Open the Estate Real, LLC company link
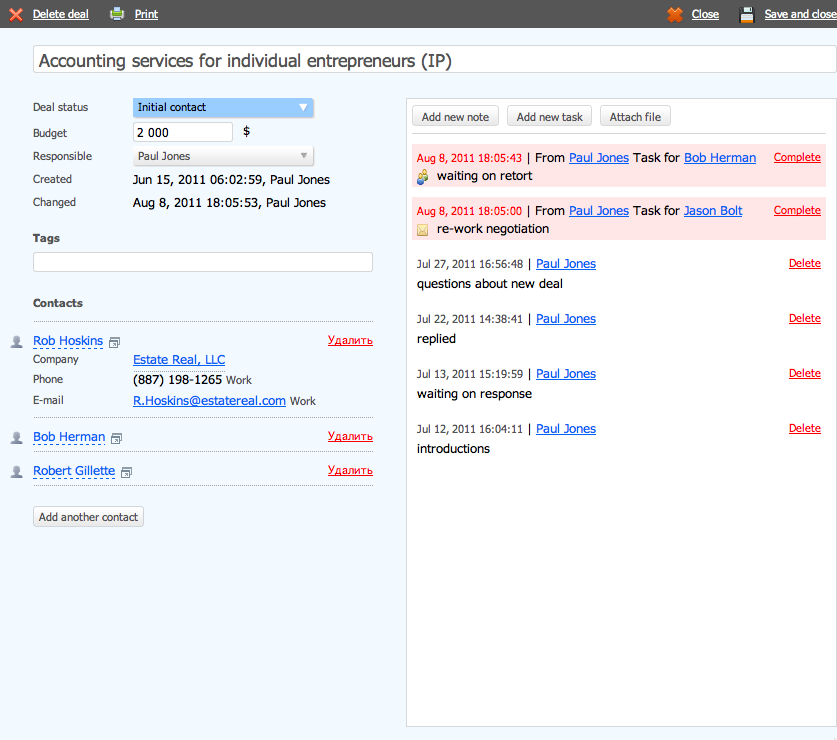 (x=179, y=360)
